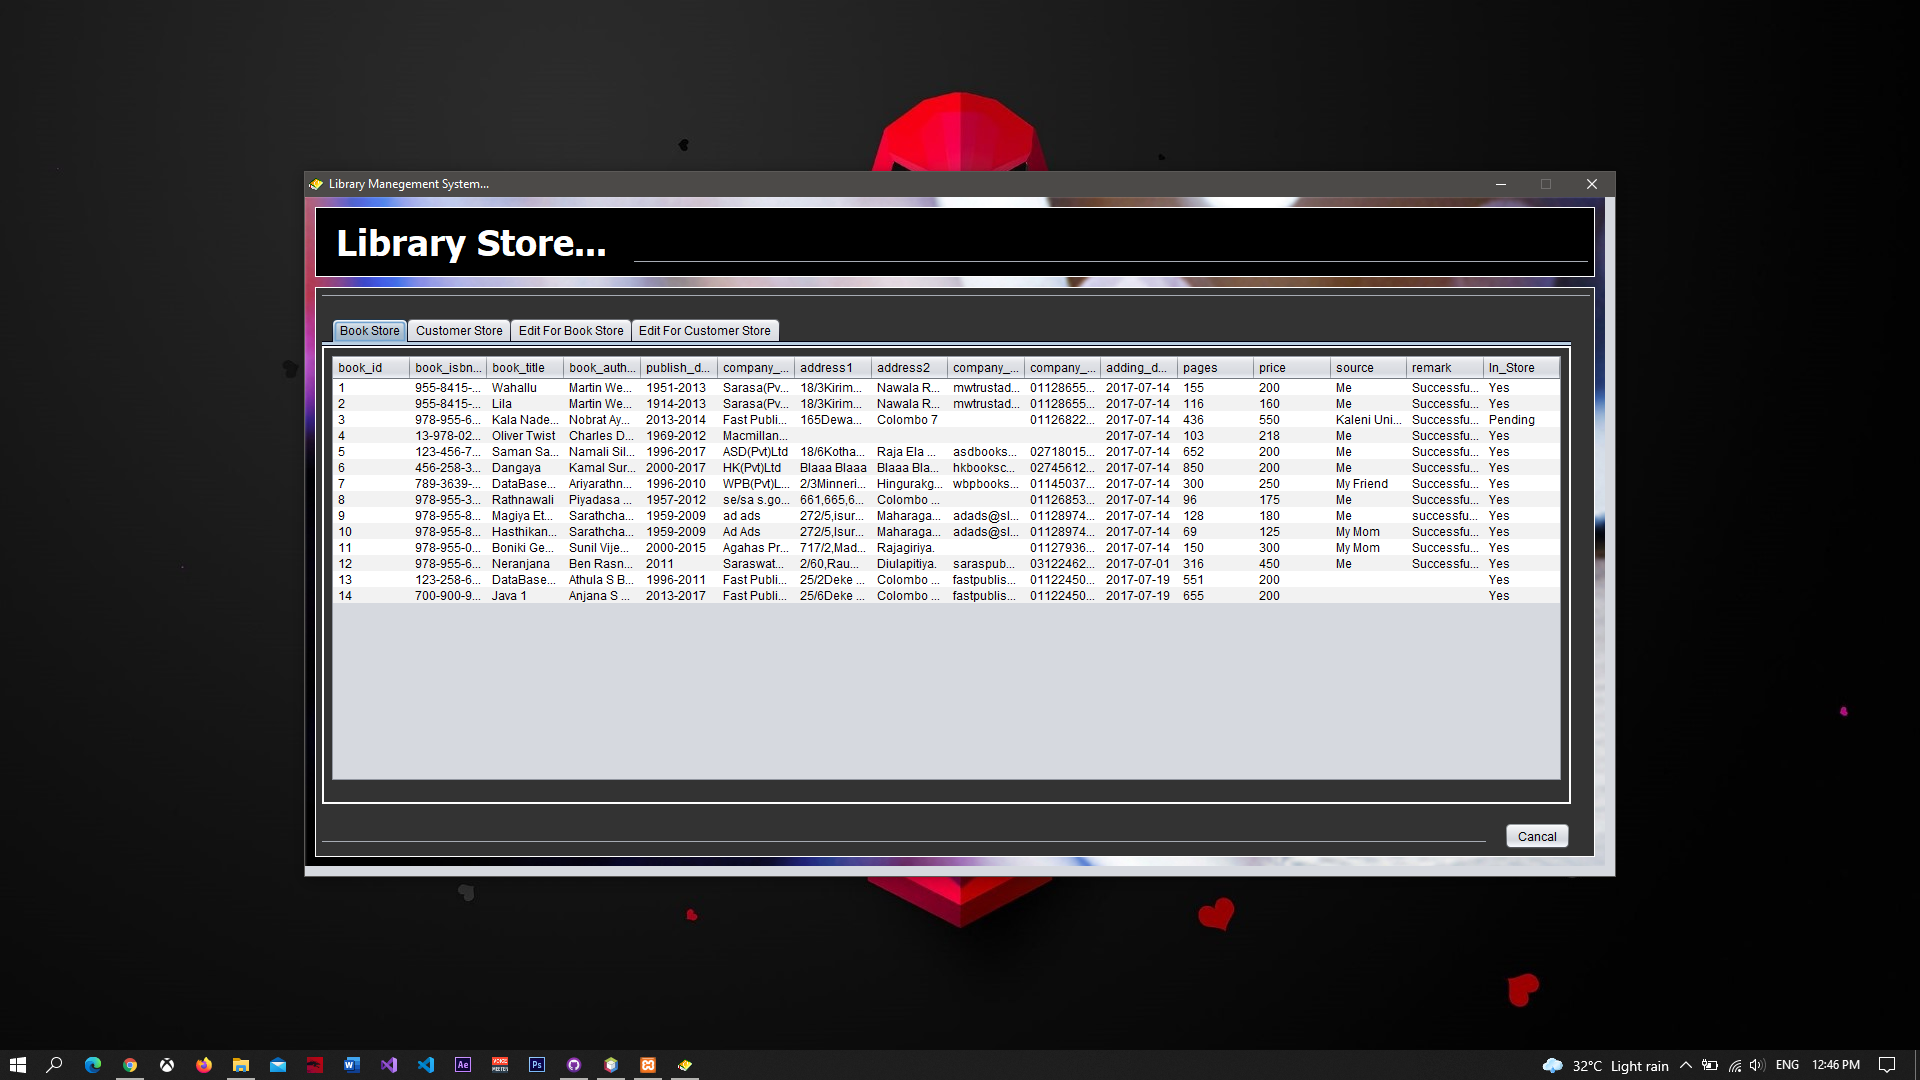The width and height of the screenshot is (1920, 1080).
Task: Sort by book_id column header
Action: [x=370, y=368]
